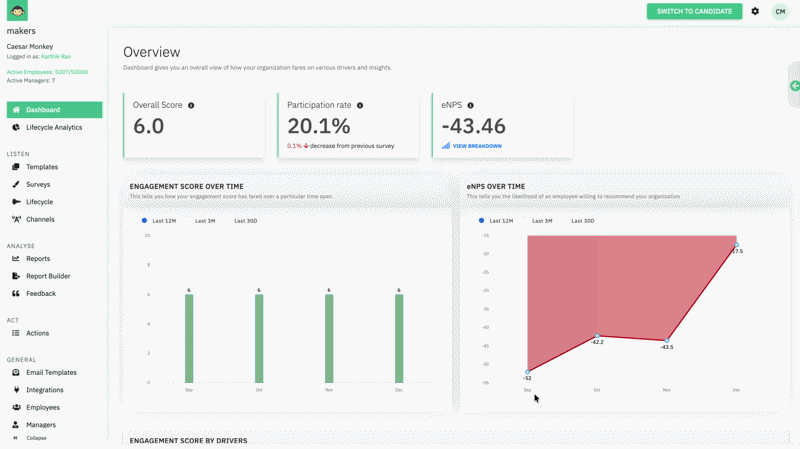Open the settings gear icon
Image resolution: width=800 pixels, height=449 pixels.
coord(755,12)
